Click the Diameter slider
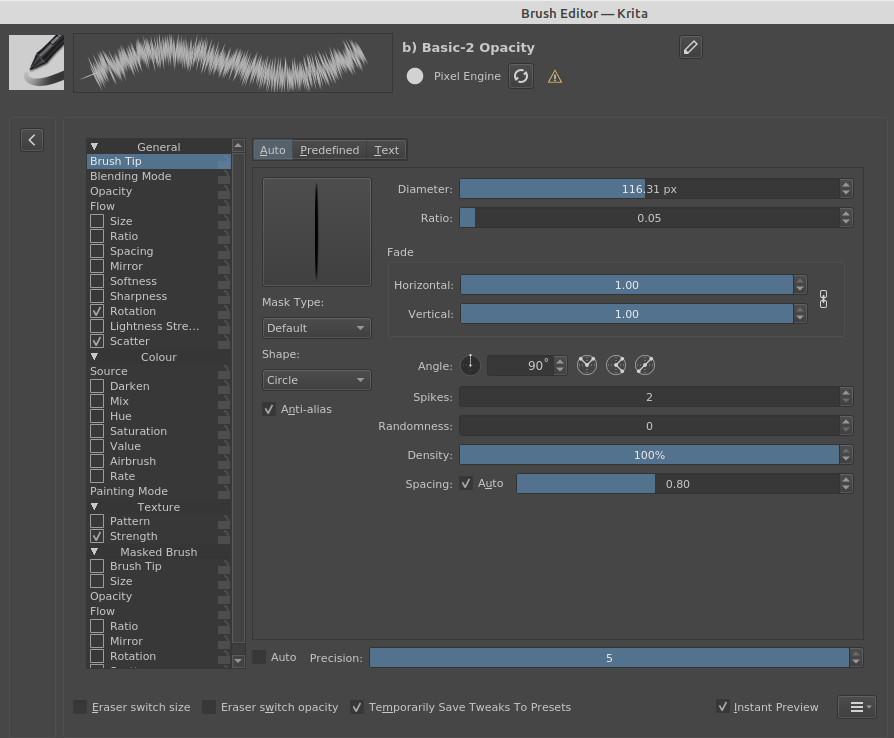Viewport: 894px width, 738px height. (648, 188)
